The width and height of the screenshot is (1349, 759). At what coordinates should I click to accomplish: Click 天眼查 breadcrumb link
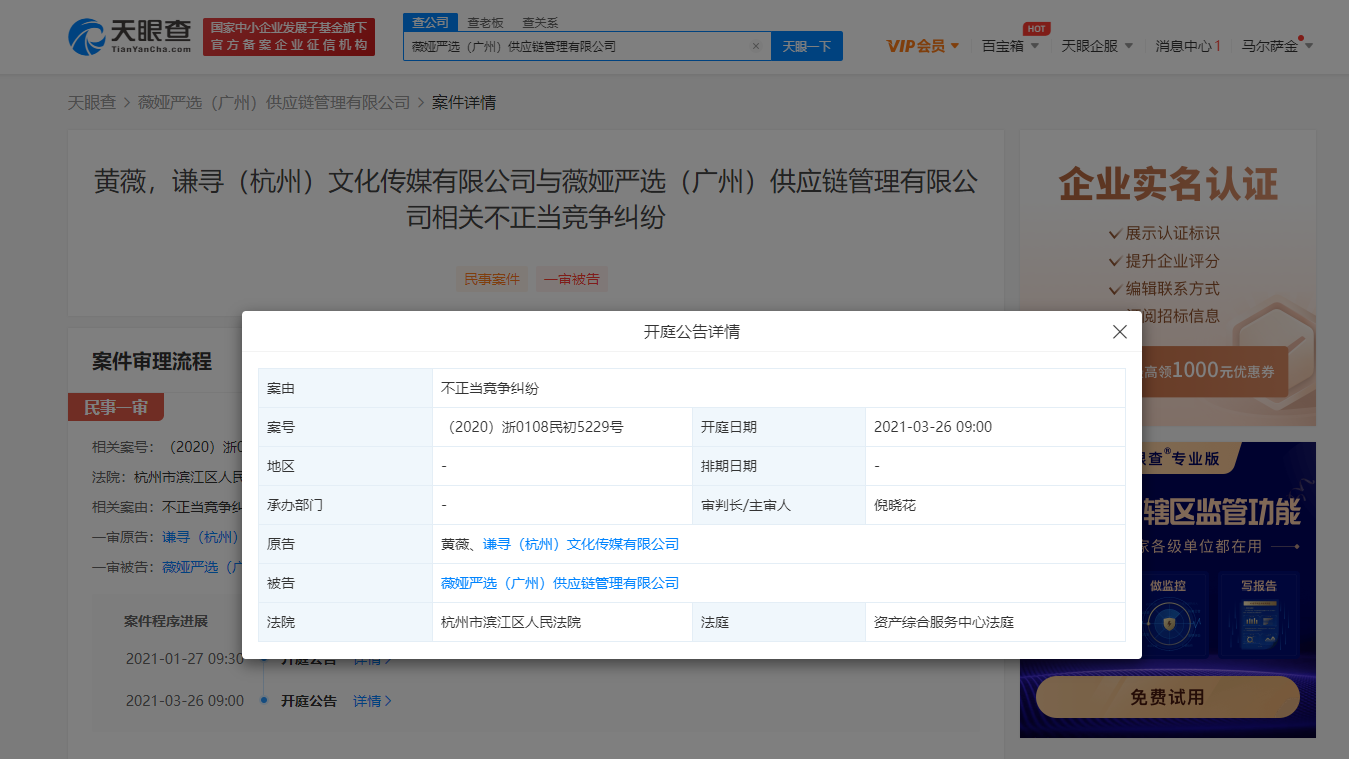[x=92, y=102]
